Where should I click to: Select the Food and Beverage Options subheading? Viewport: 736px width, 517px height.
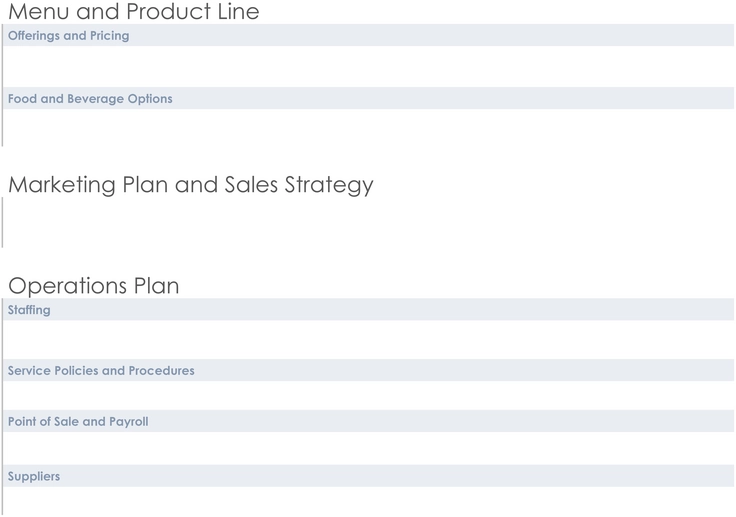pos(368,98)
